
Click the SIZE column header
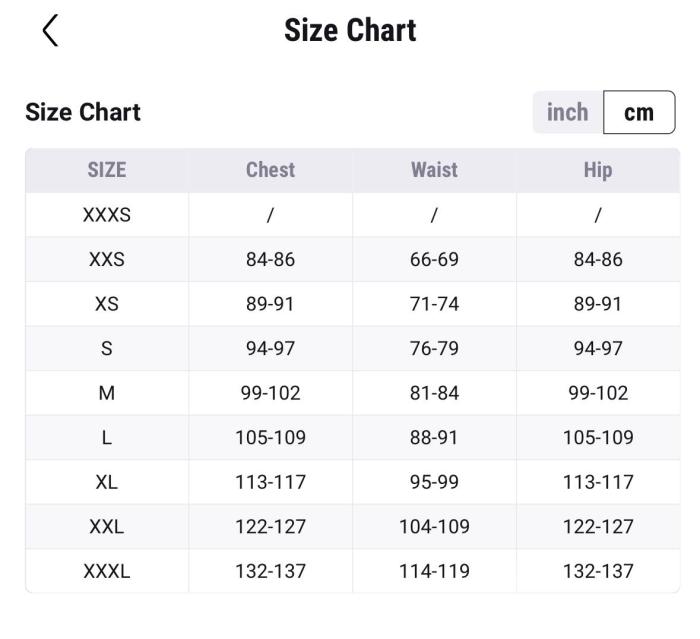pyautogui.click(x=107, y=170)
